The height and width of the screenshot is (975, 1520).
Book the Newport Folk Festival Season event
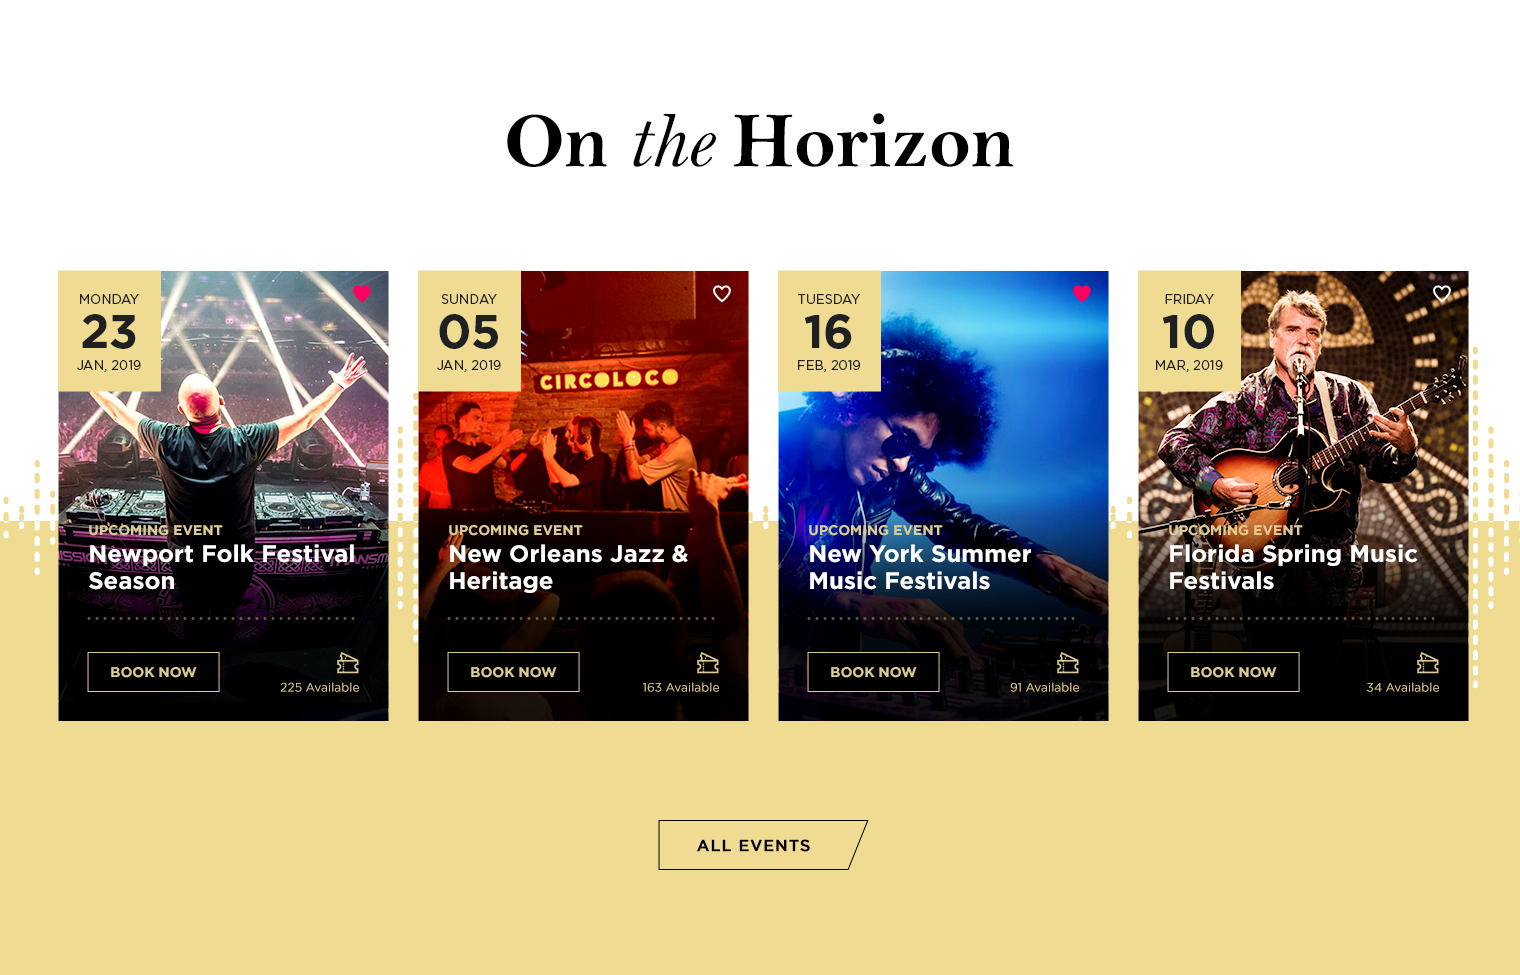[x=153, y=672]
